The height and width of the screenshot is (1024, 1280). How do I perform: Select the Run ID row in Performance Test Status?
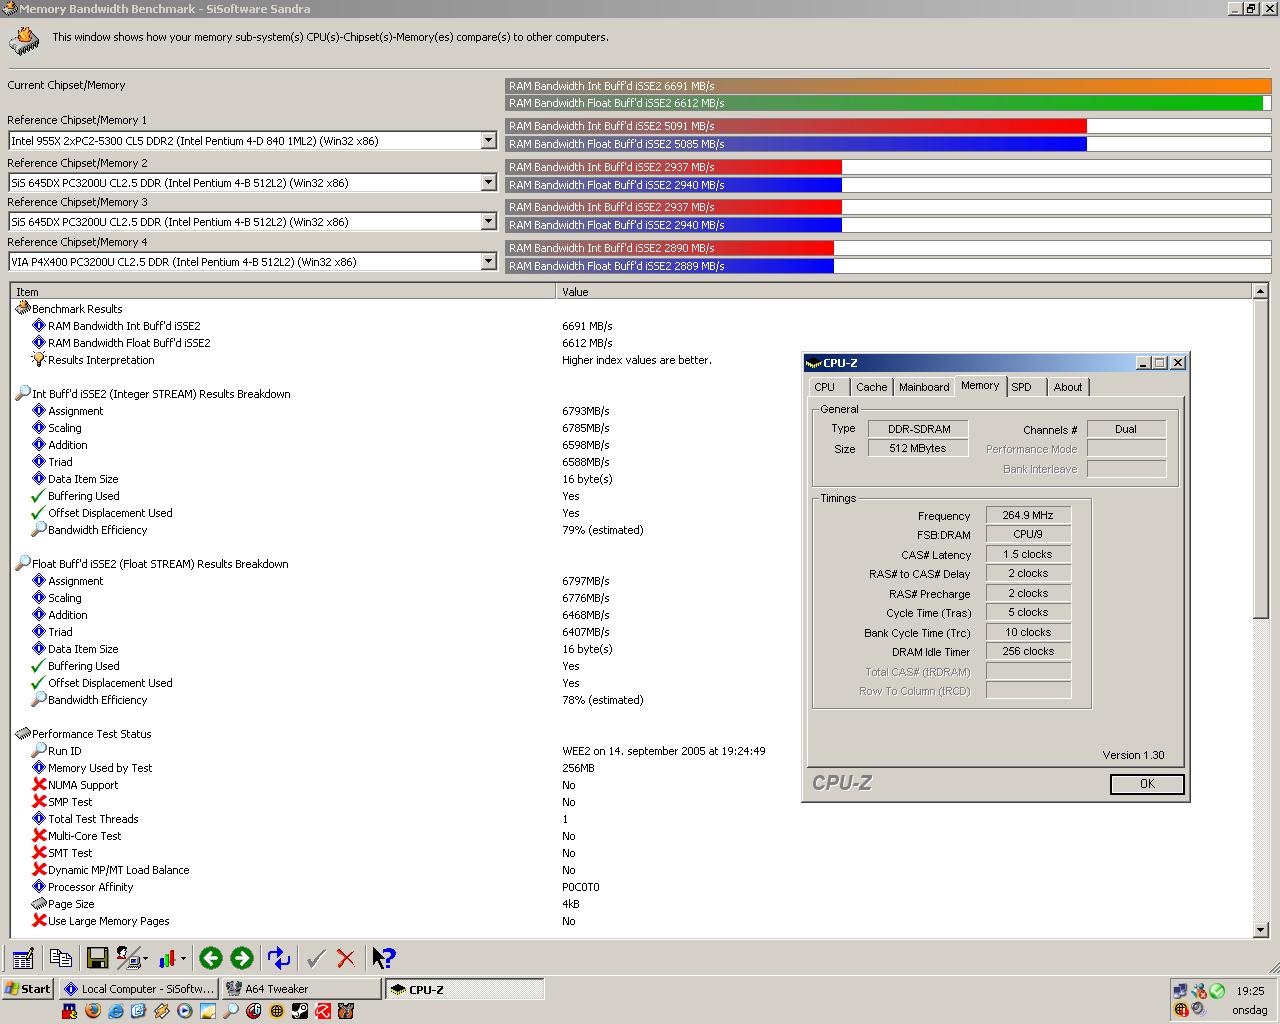pos(632,751)
